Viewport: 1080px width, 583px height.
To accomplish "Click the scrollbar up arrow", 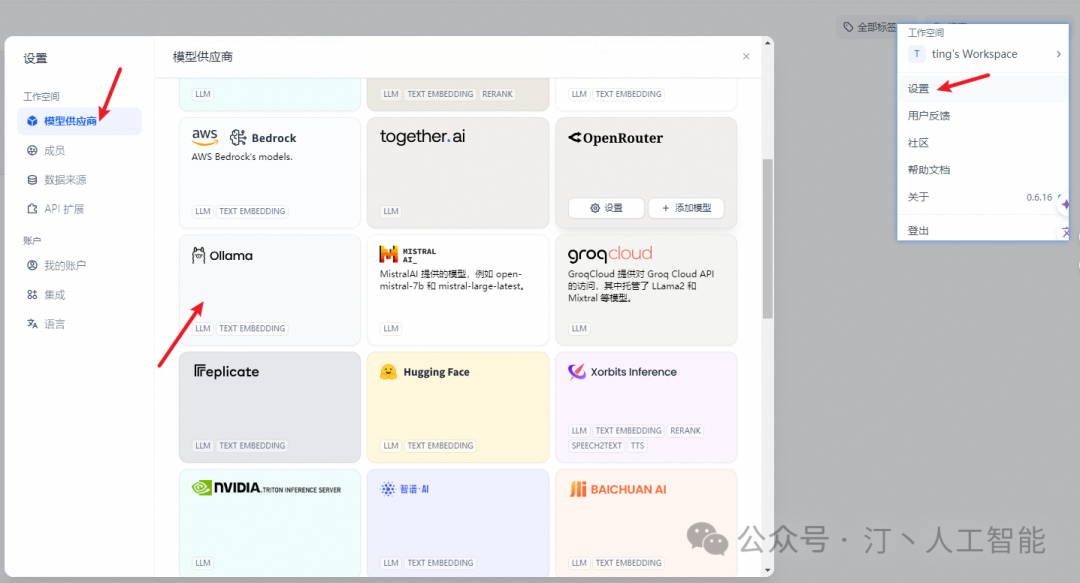I will (767, 43).
